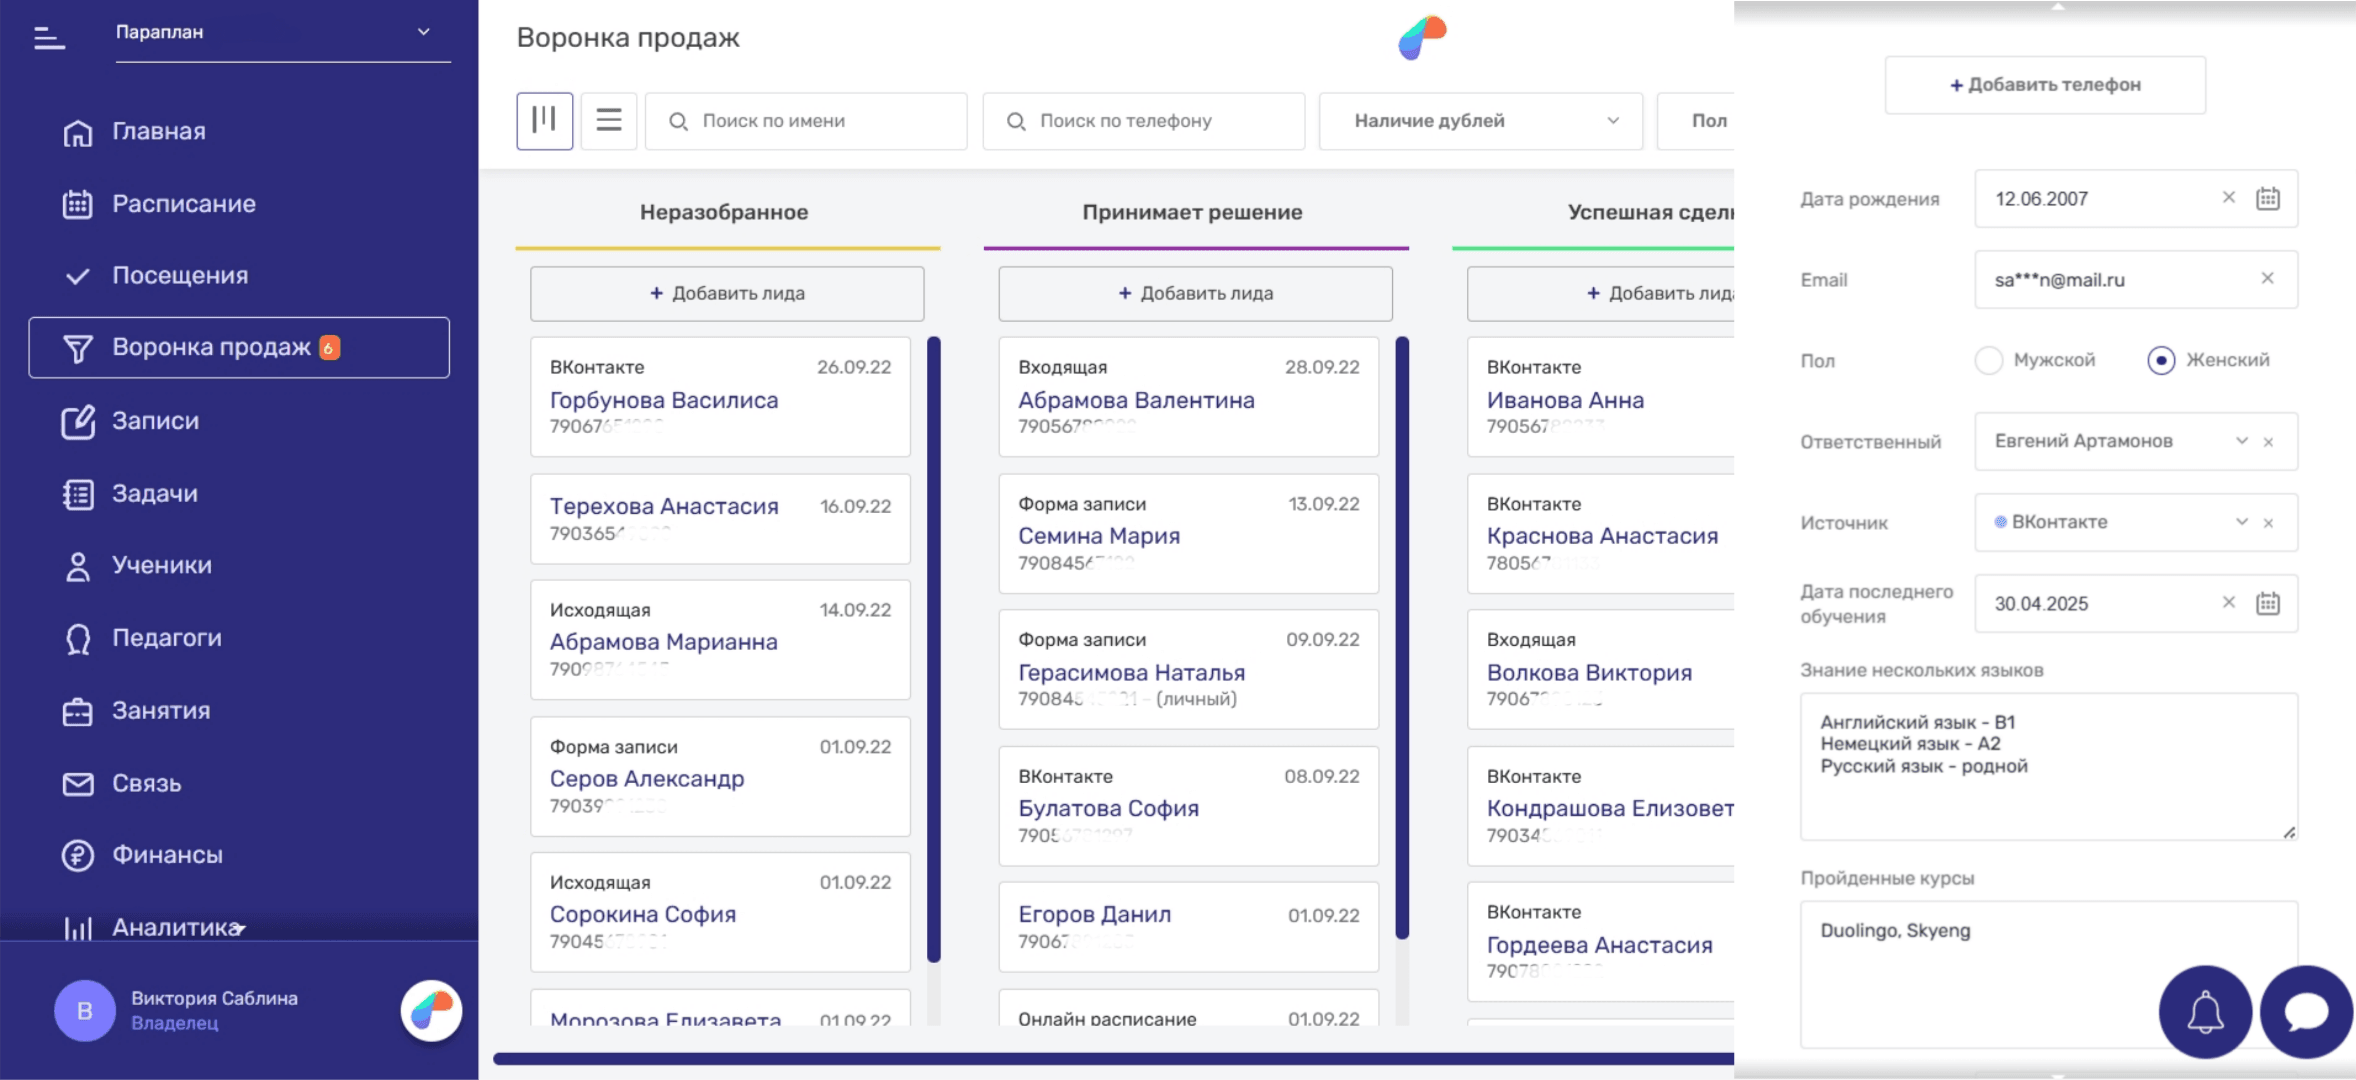Select the Мужской gender radio button

[x=1989, y=360]
